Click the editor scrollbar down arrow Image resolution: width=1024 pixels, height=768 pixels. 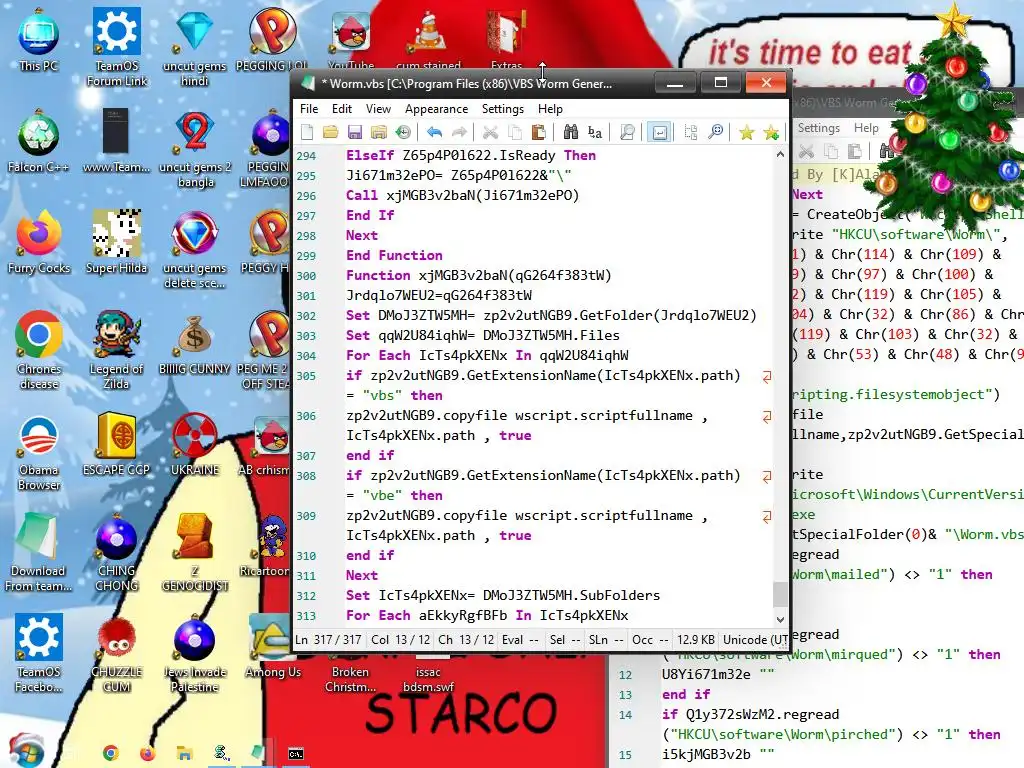(780, 618)
